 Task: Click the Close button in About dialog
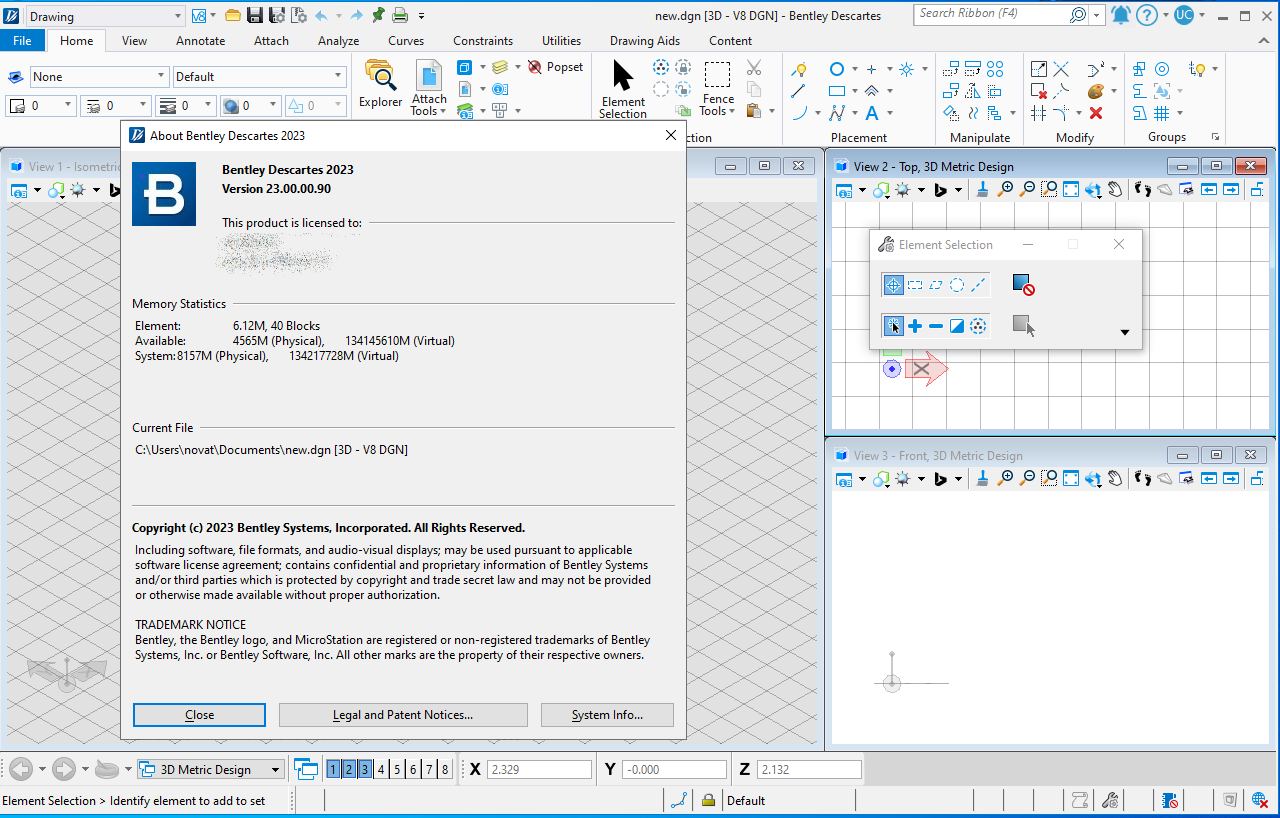coord(199,715)
